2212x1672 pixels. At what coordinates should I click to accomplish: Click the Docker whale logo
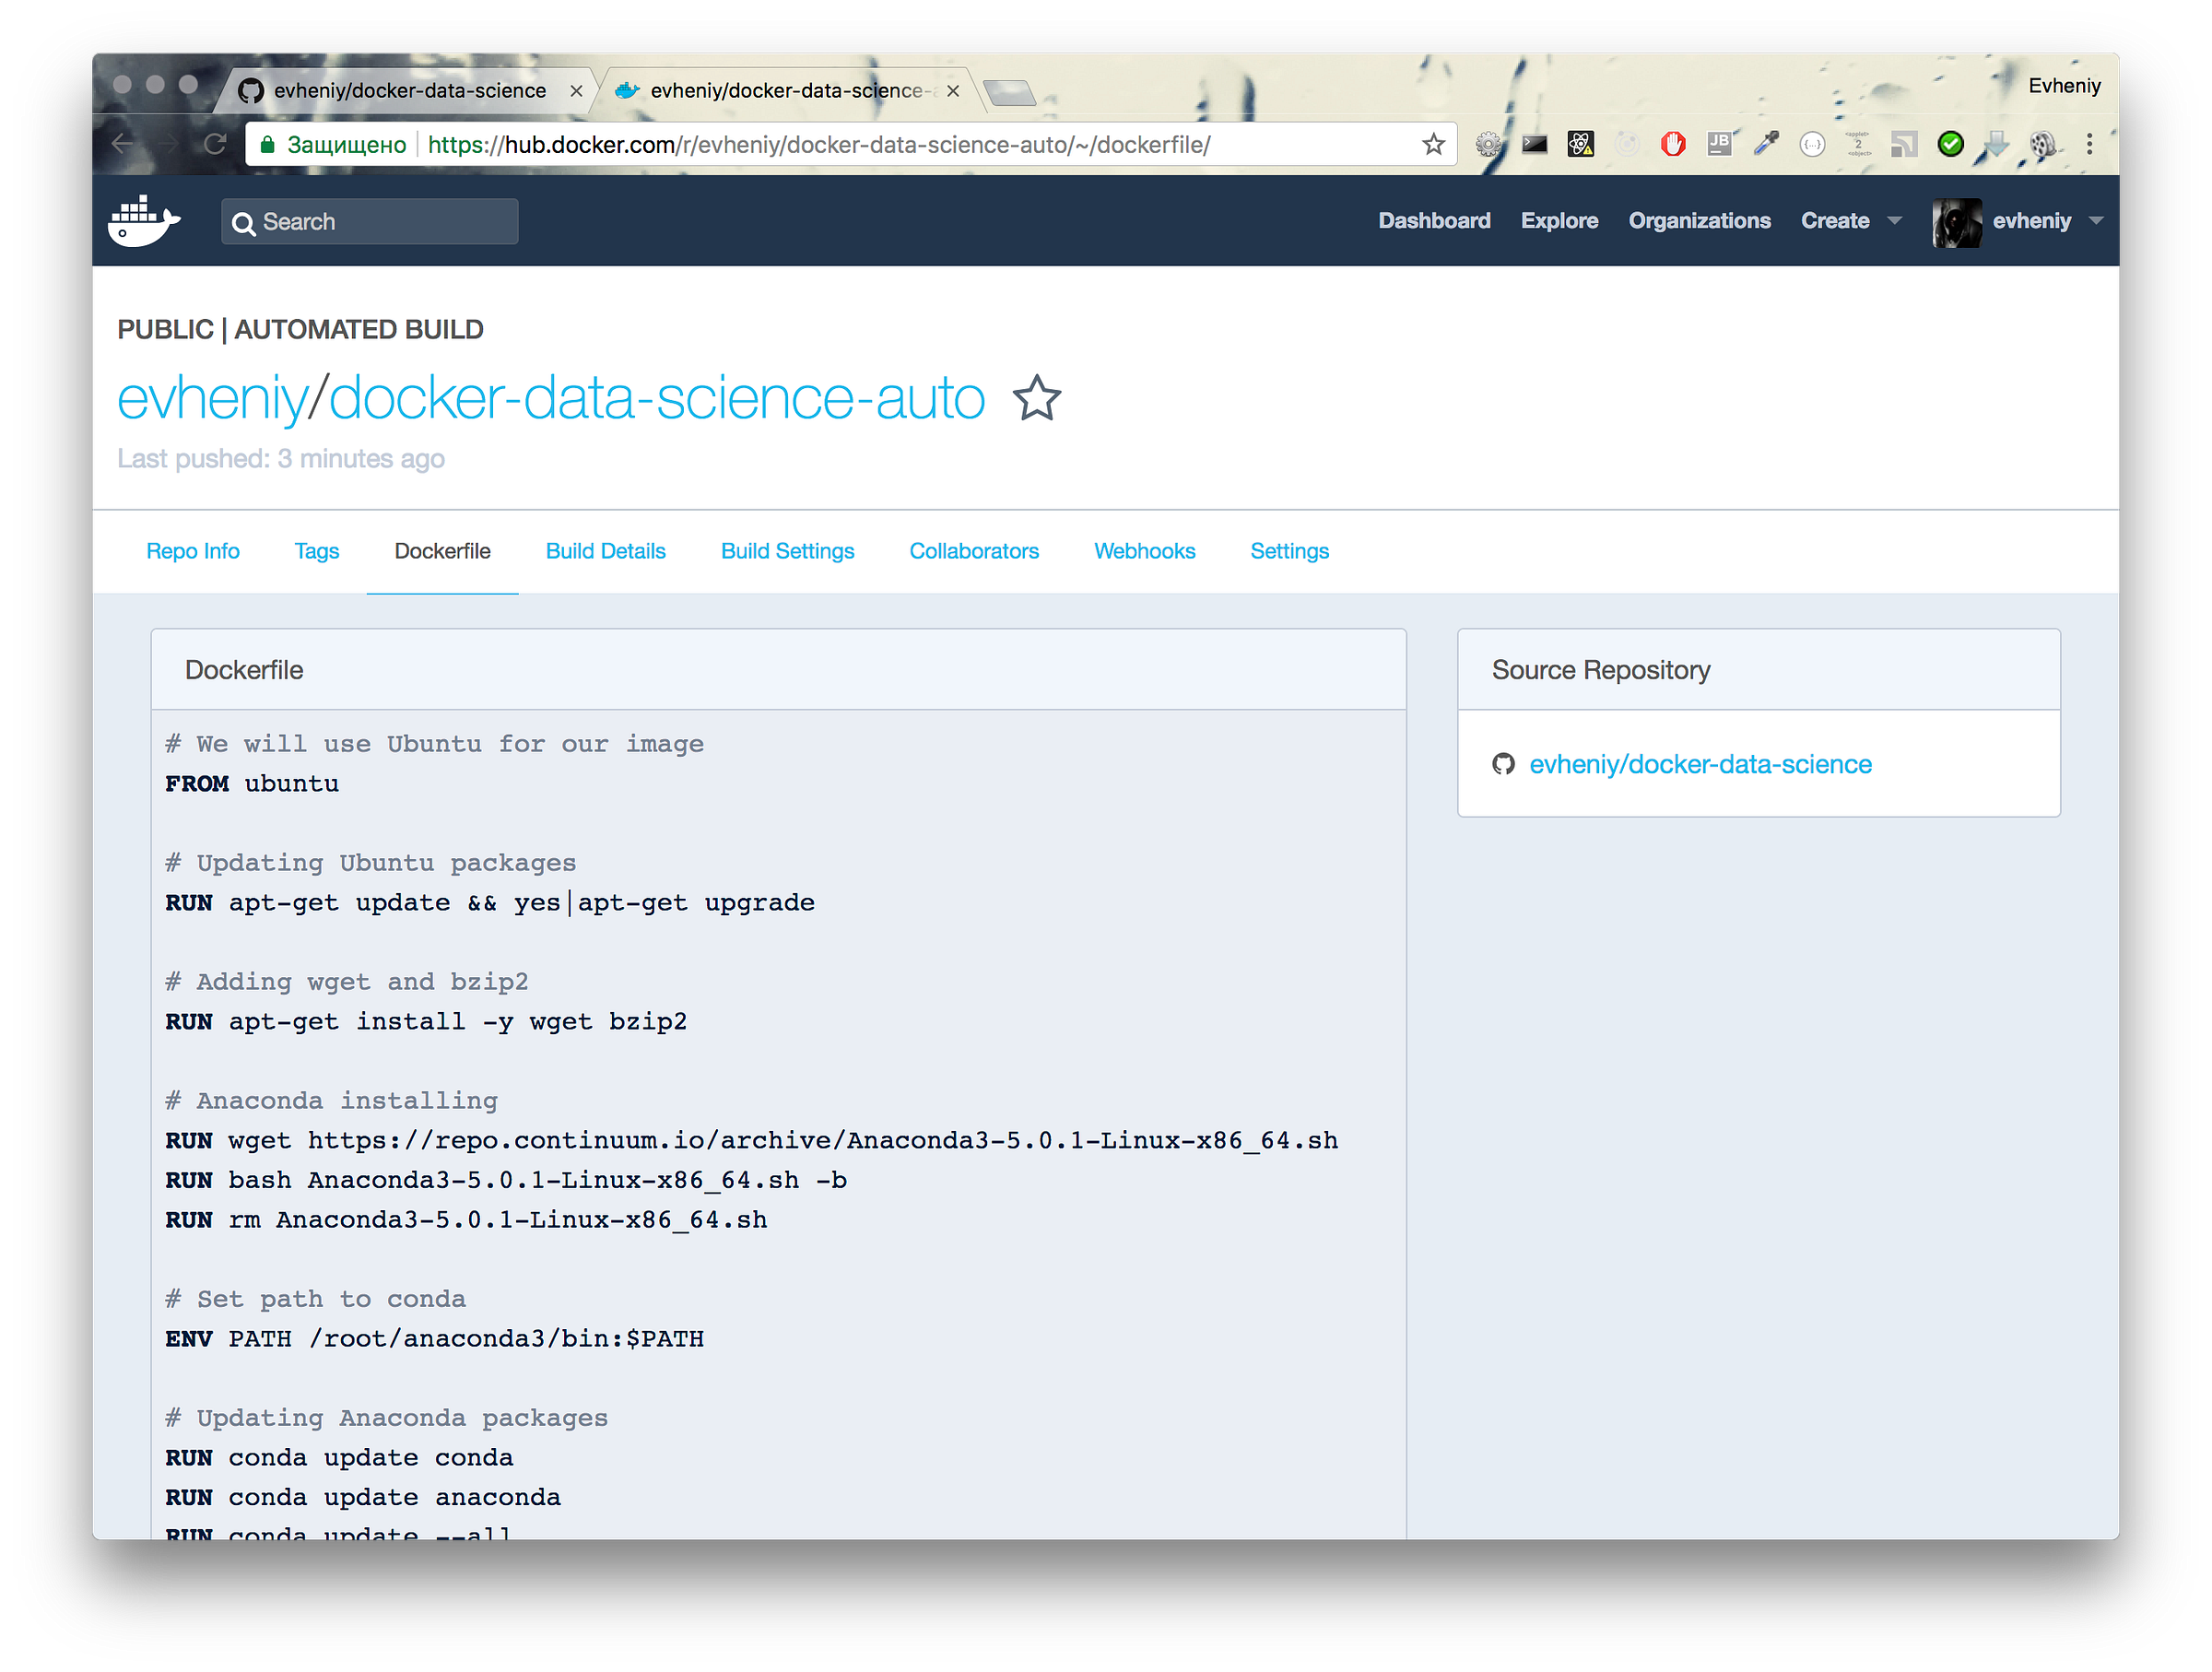(x=144, y=221)
